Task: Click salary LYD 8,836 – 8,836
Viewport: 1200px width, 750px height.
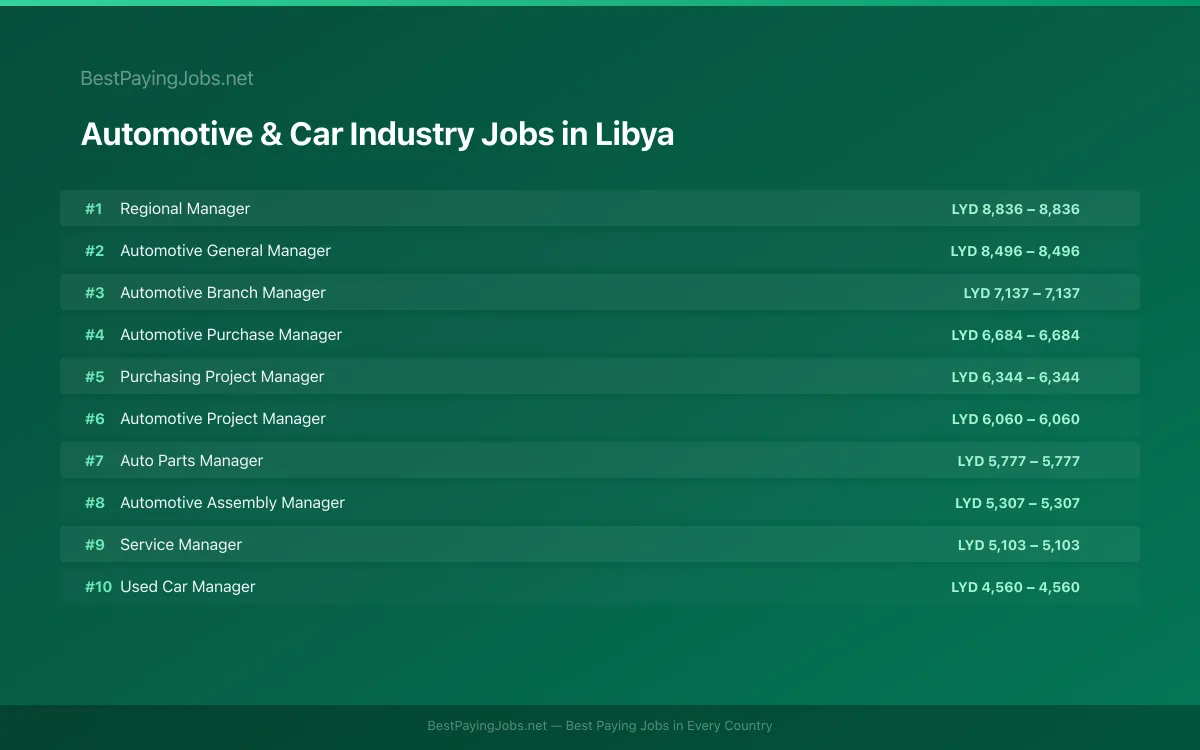Action: [1015, 209]
